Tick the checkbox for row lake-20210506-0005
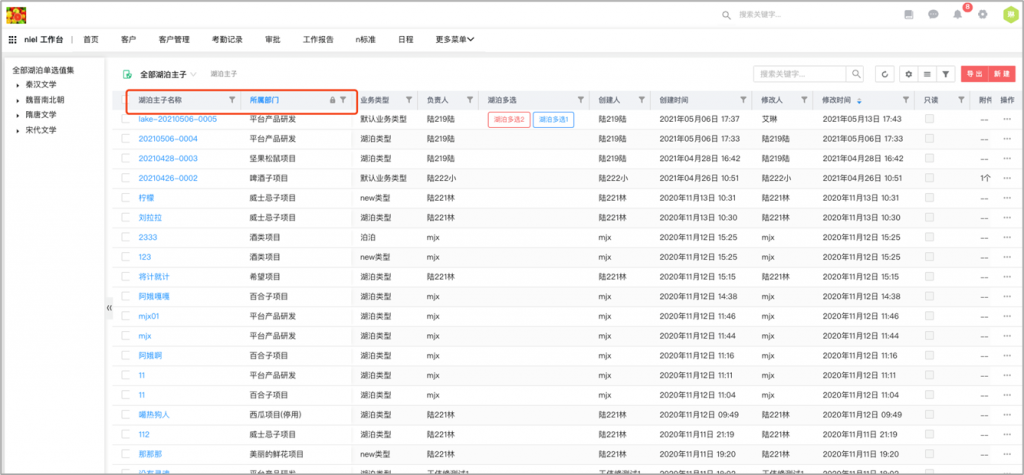1024x475 pixels. coord(126,119)
